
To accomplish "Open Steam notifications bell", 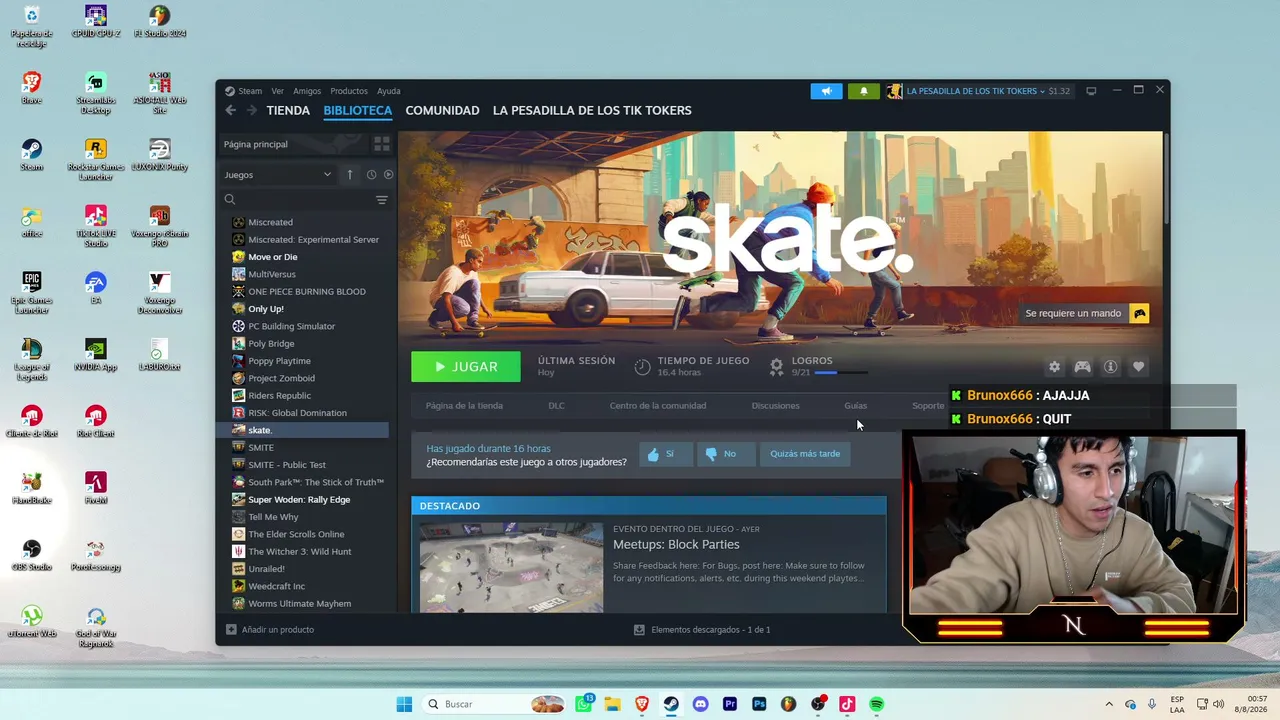I will [x=864, y=91].
